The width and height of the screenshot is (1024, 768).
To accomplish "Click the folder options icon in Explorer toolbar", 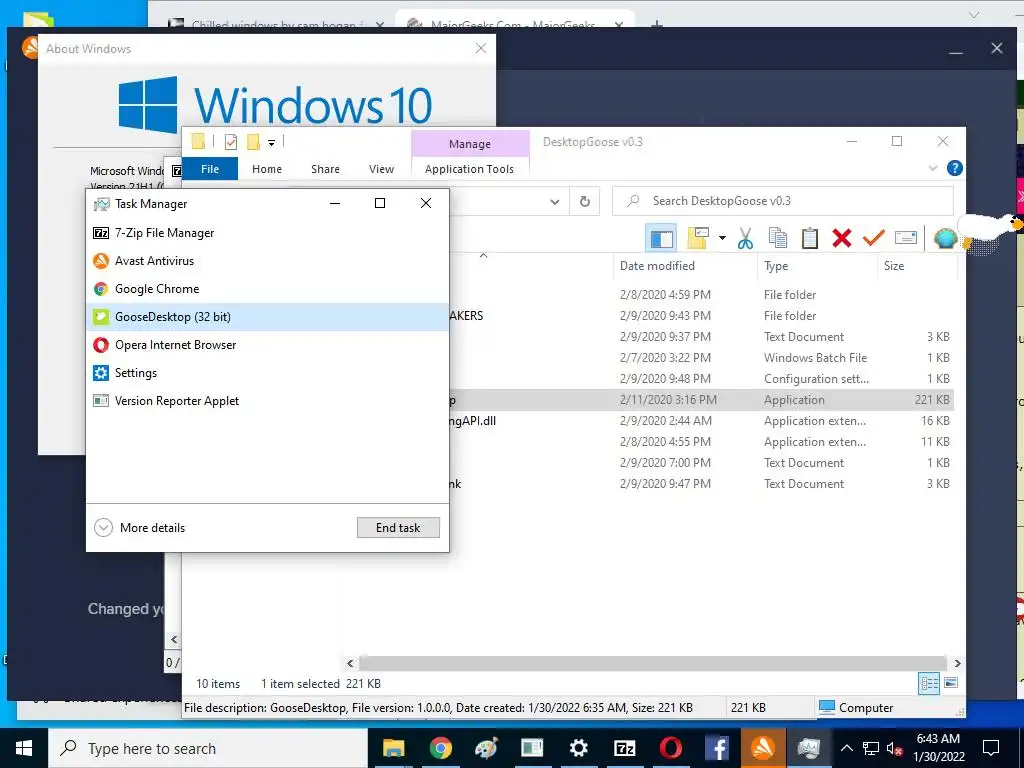I will click(697, 238).
